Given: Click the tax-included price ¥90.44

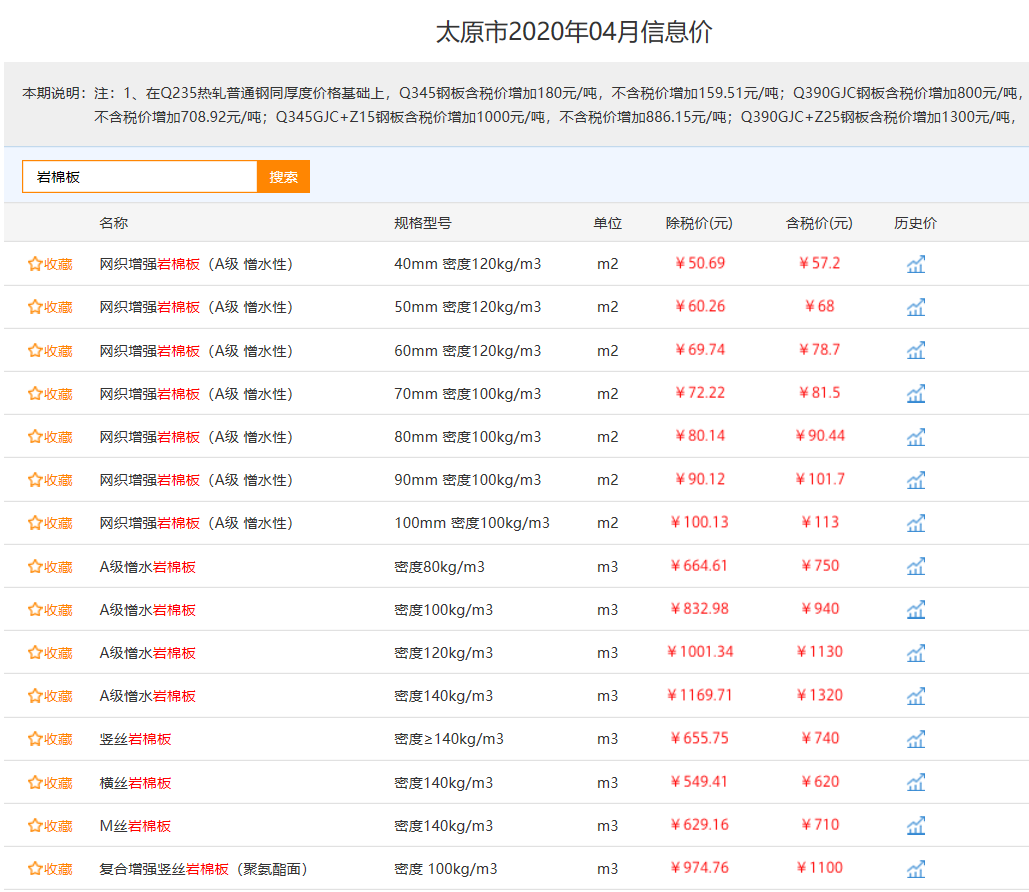Looking at the screenshot, I should click(819, 436).
